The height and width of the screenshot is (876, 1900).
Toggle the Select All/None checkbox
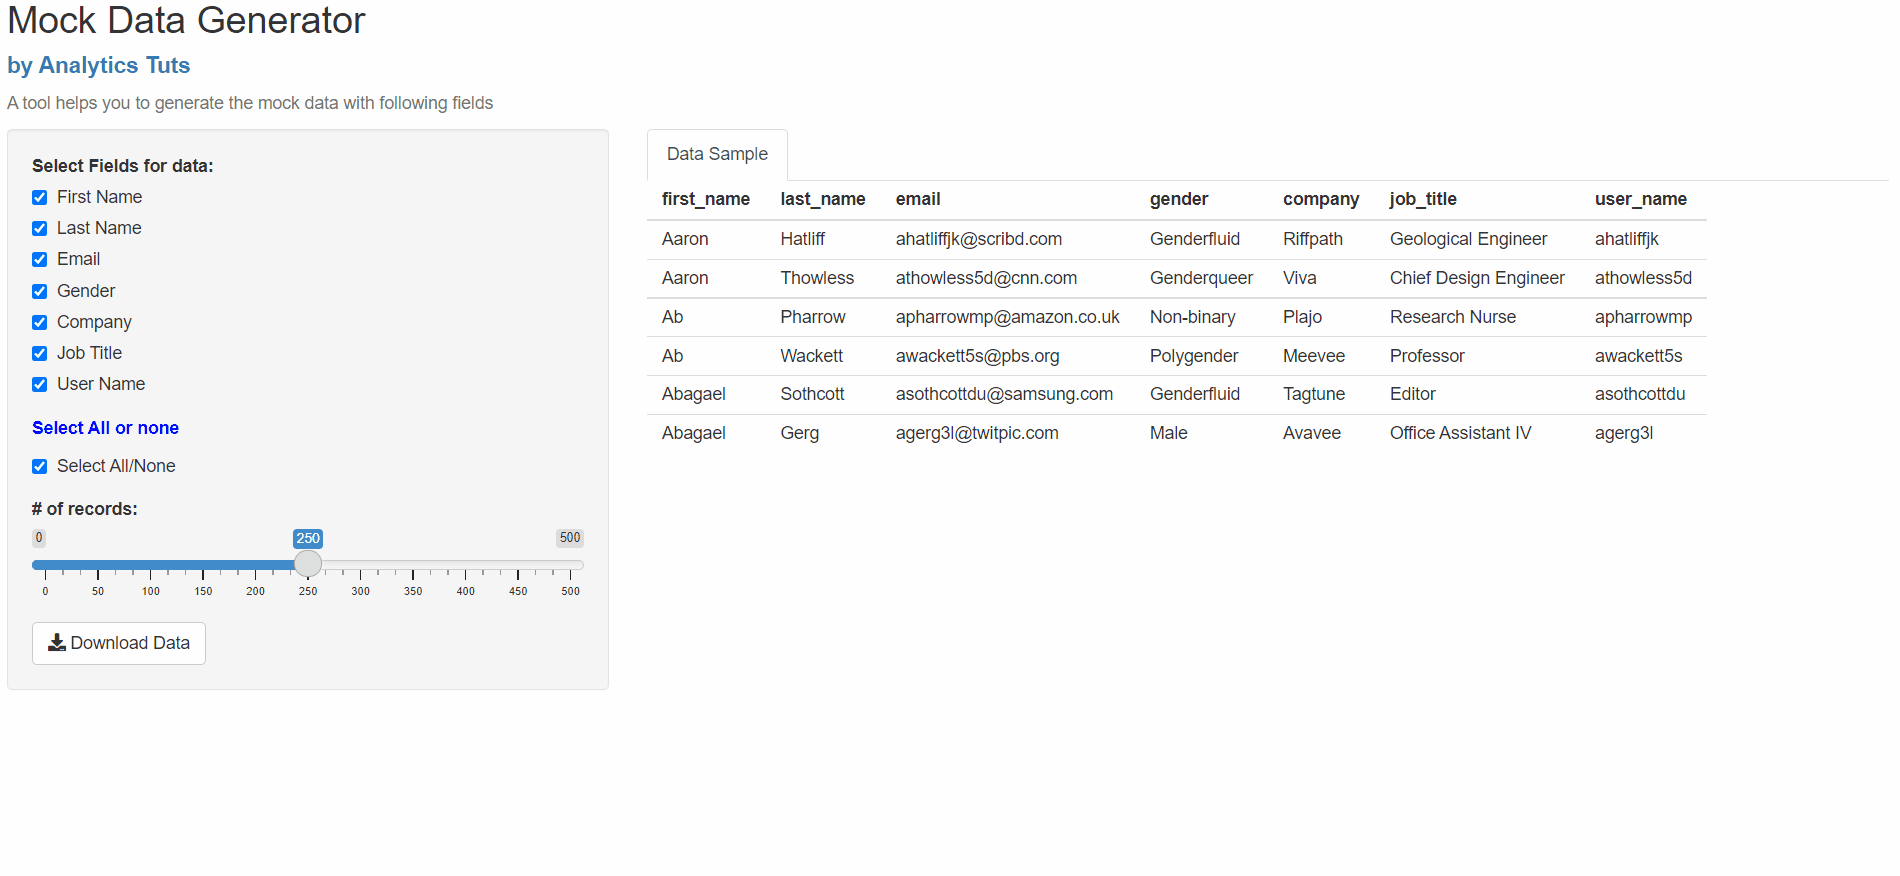click(40, 466)
